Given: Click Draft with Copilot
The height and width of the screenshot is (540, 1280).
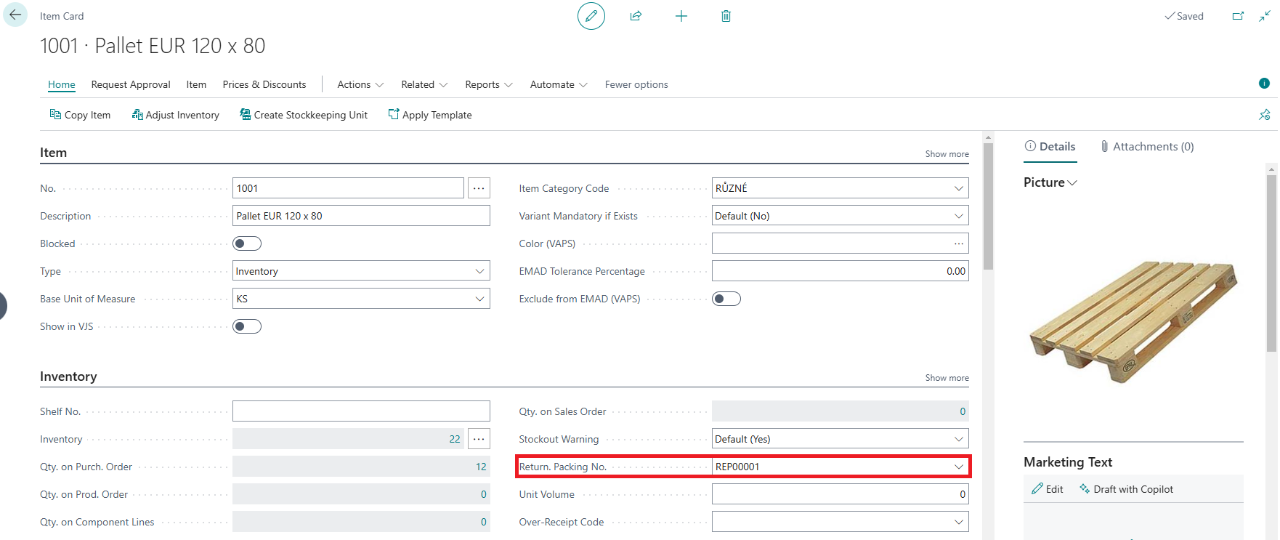Looking at the screenshot, I should click(x=1126, y=489).
